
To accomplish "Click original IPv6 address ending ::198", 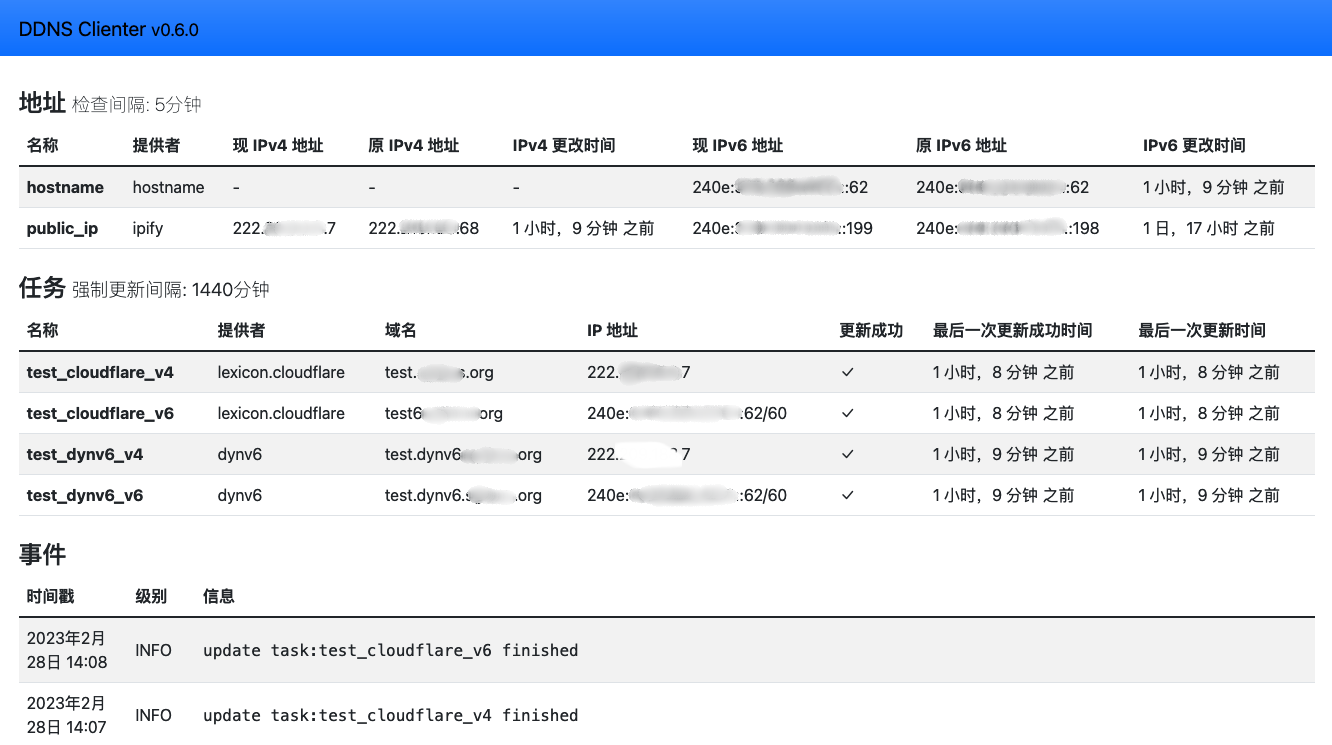I will (x=1008, y=228).
